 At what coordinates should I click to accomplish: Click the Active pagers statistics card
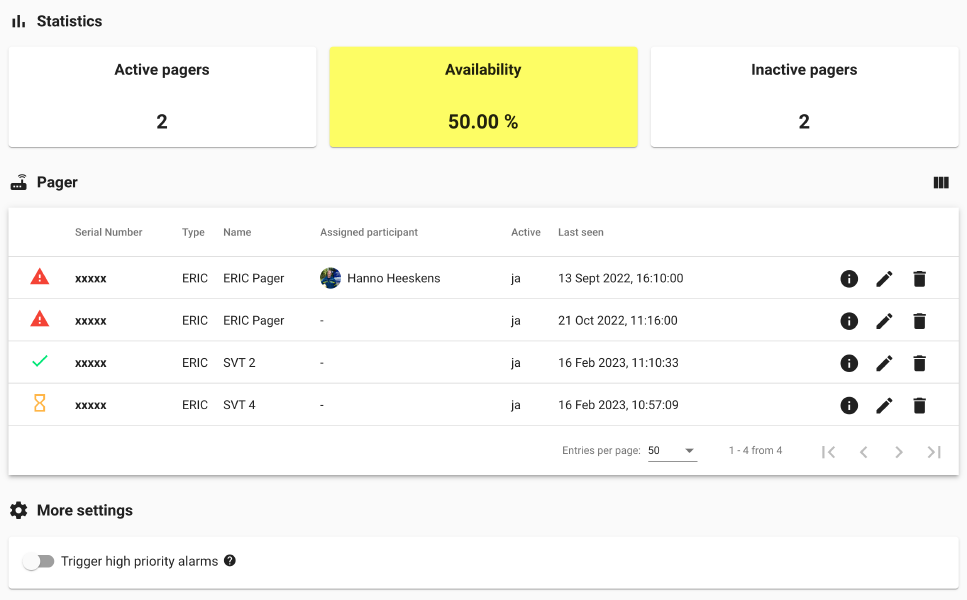[162, 97]
